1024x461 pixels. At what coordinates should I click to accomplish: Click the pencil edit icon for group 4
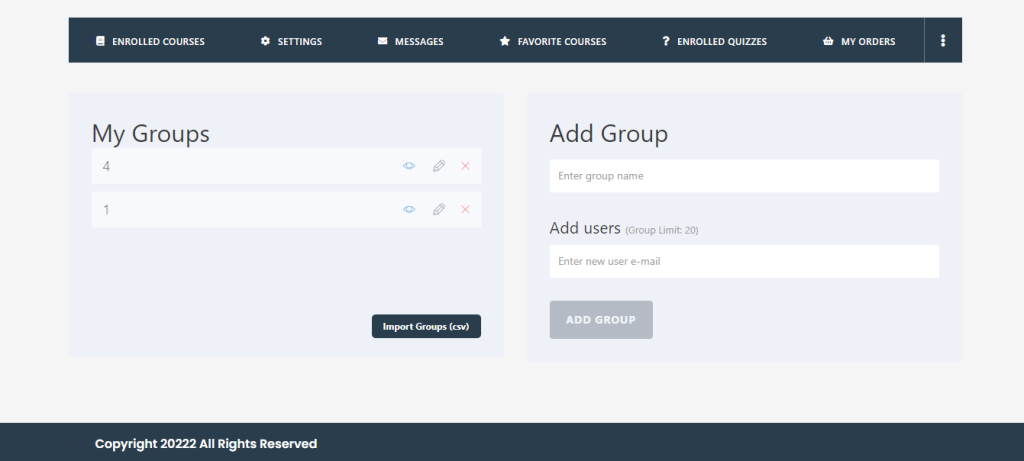coord(438,166)
